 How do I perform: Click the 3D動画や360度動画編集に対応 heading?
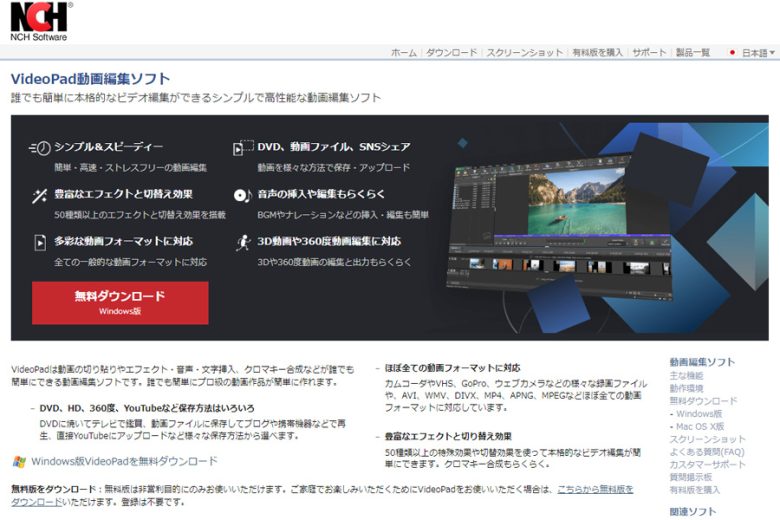329,241
